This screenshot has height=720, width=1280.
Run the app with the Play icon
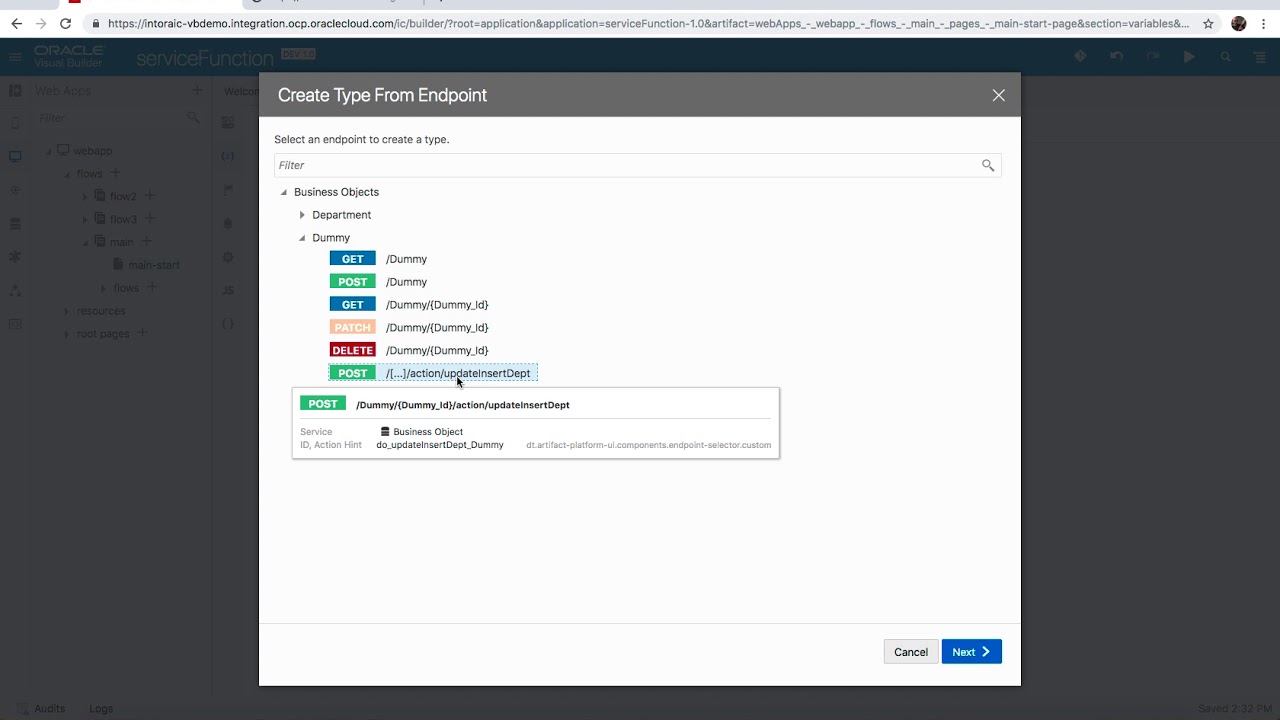pos(1189,57)
